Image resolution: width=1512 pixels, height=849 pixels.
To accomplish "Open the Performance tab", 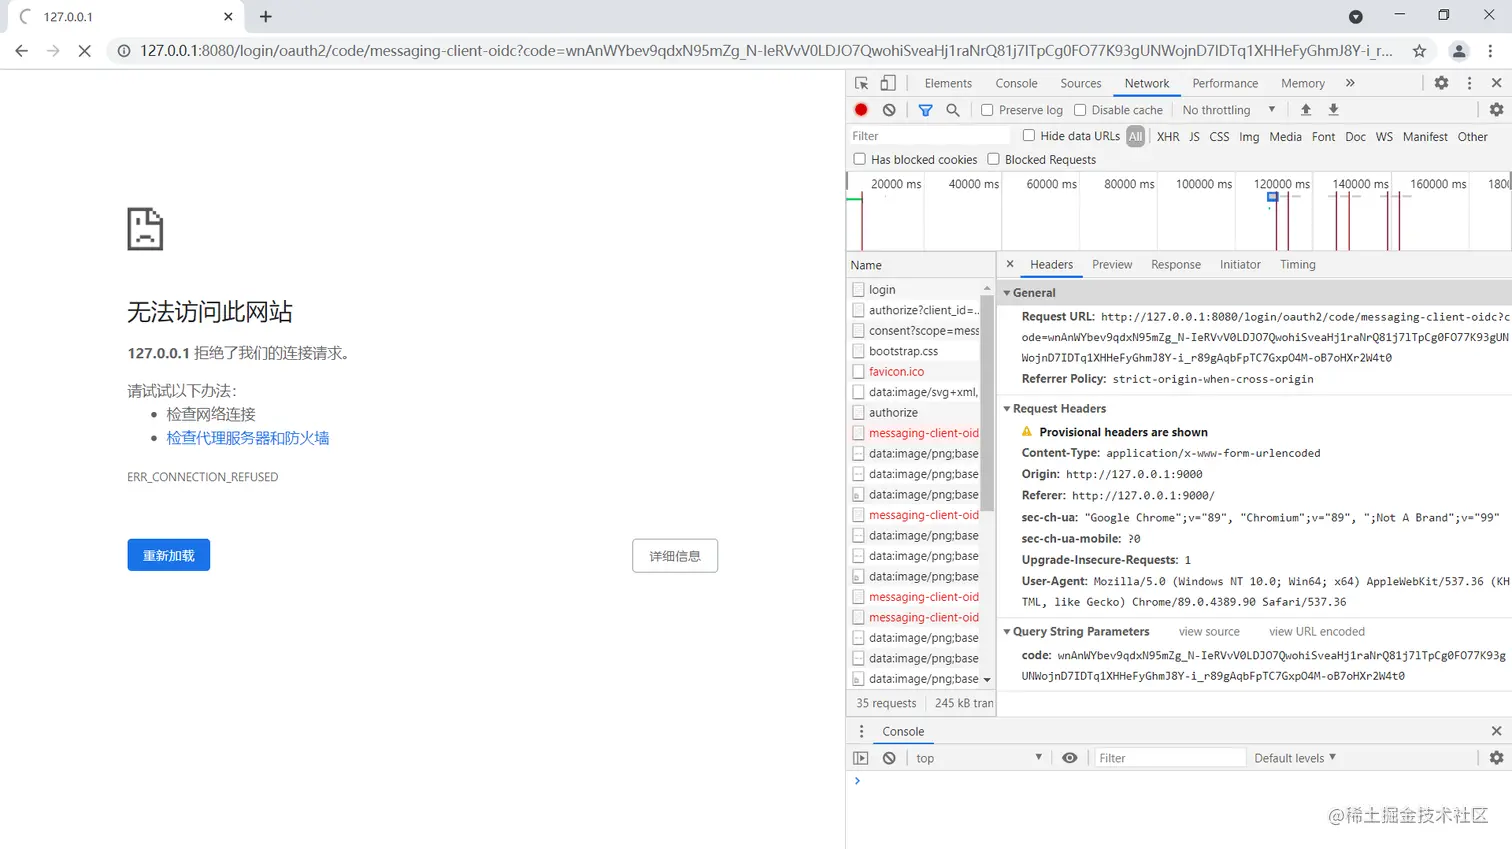I will [x=1225, y=83].
